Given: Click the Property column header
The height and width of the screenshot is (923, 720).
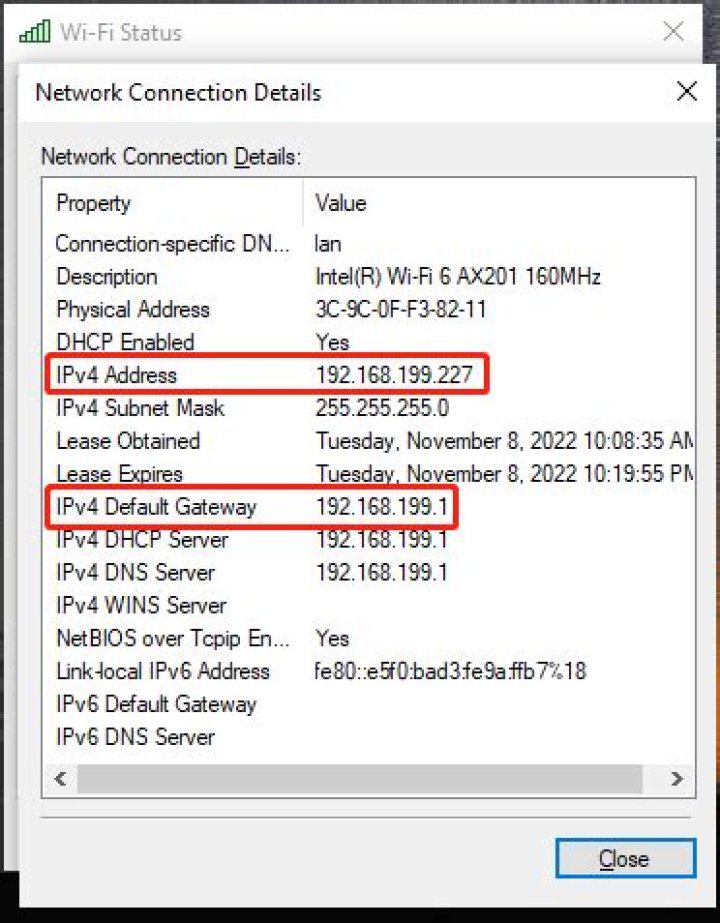Looking at the screenshot, I should (x=93, y=203).
